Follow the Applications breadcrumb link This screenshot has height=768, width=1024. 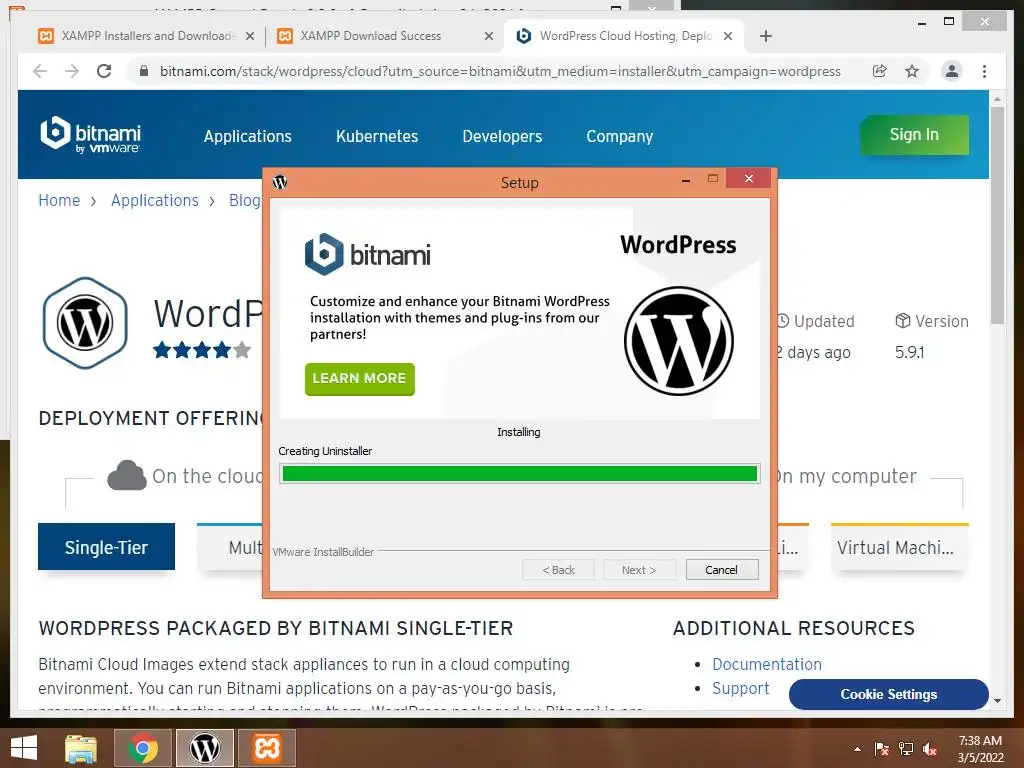tap(155, 200)
